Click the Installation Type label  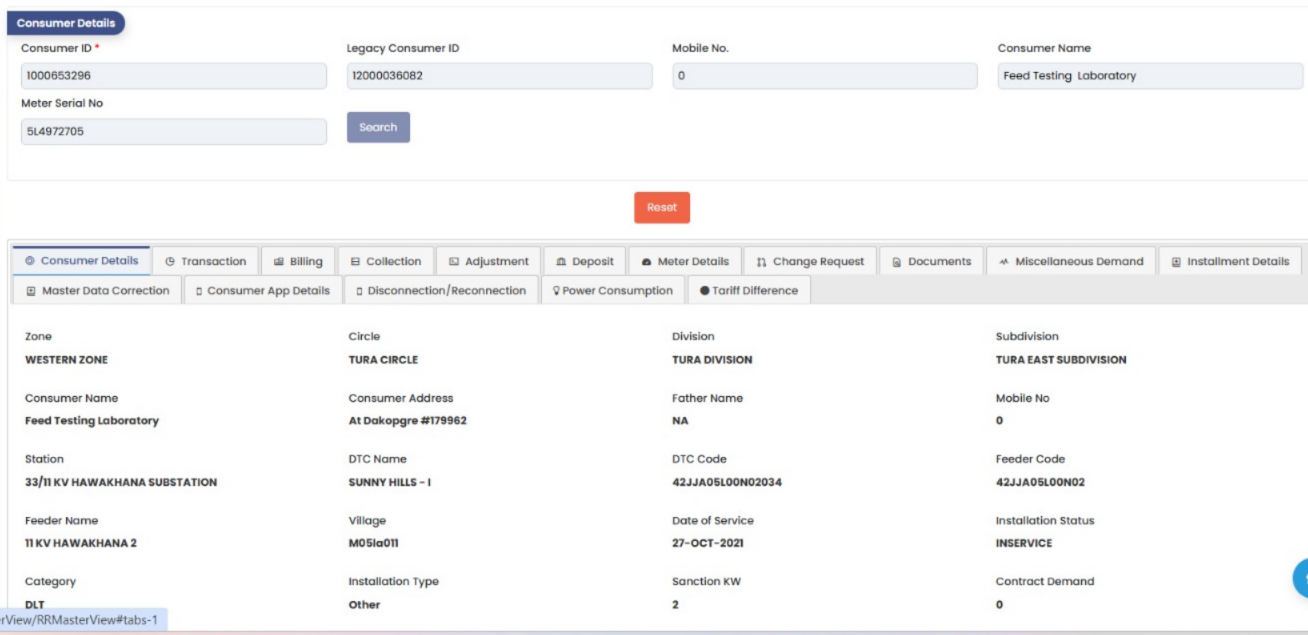point(393,581)
